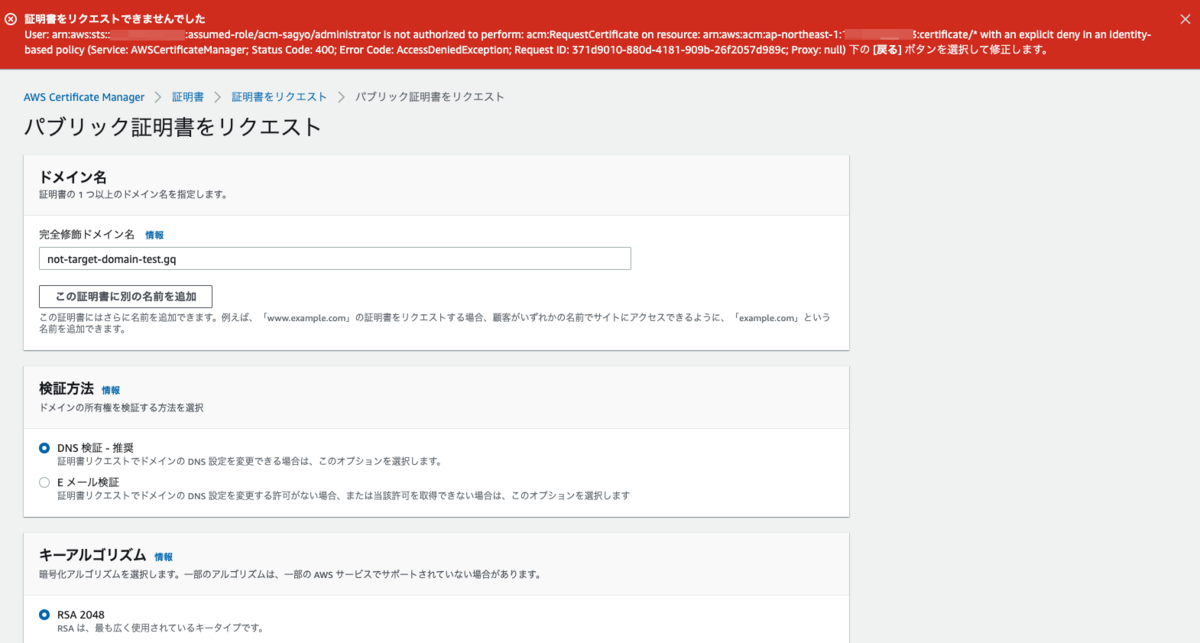Click the text ドメインの所有権を検証する方法を選択
The width and height of the screenshot is (1200, 643).
(121, 408)
